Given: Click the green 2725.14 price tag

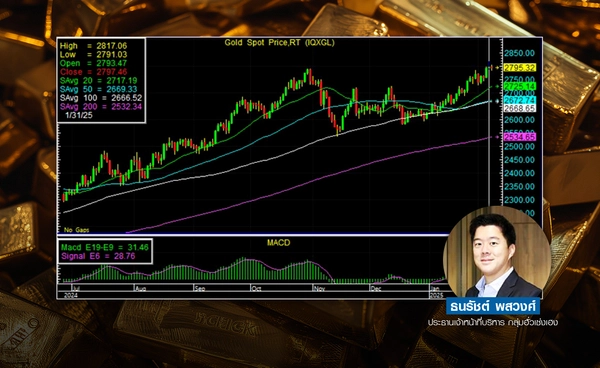Looking at the screenshot, I should click(520, 87).
